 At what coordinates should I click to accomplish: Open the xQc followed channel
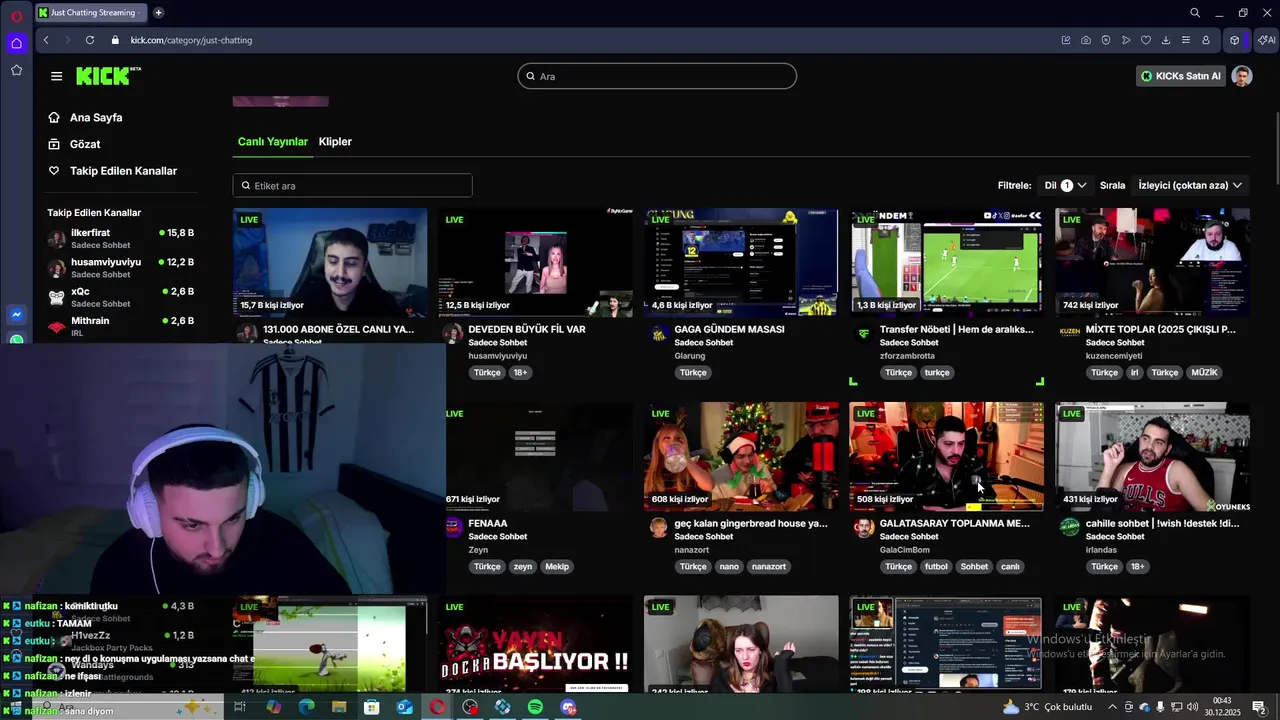tap(120, 297)
